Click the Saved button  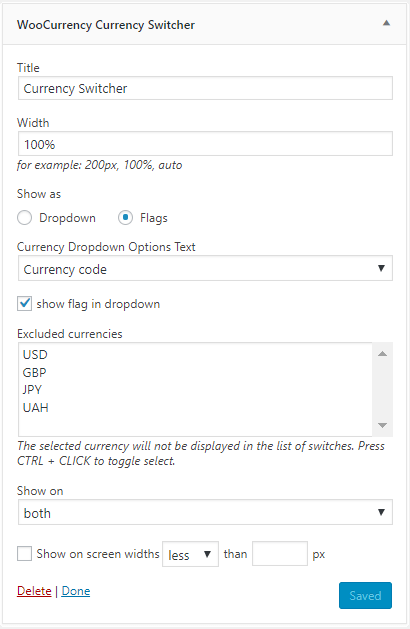click(x=365, y=596)
